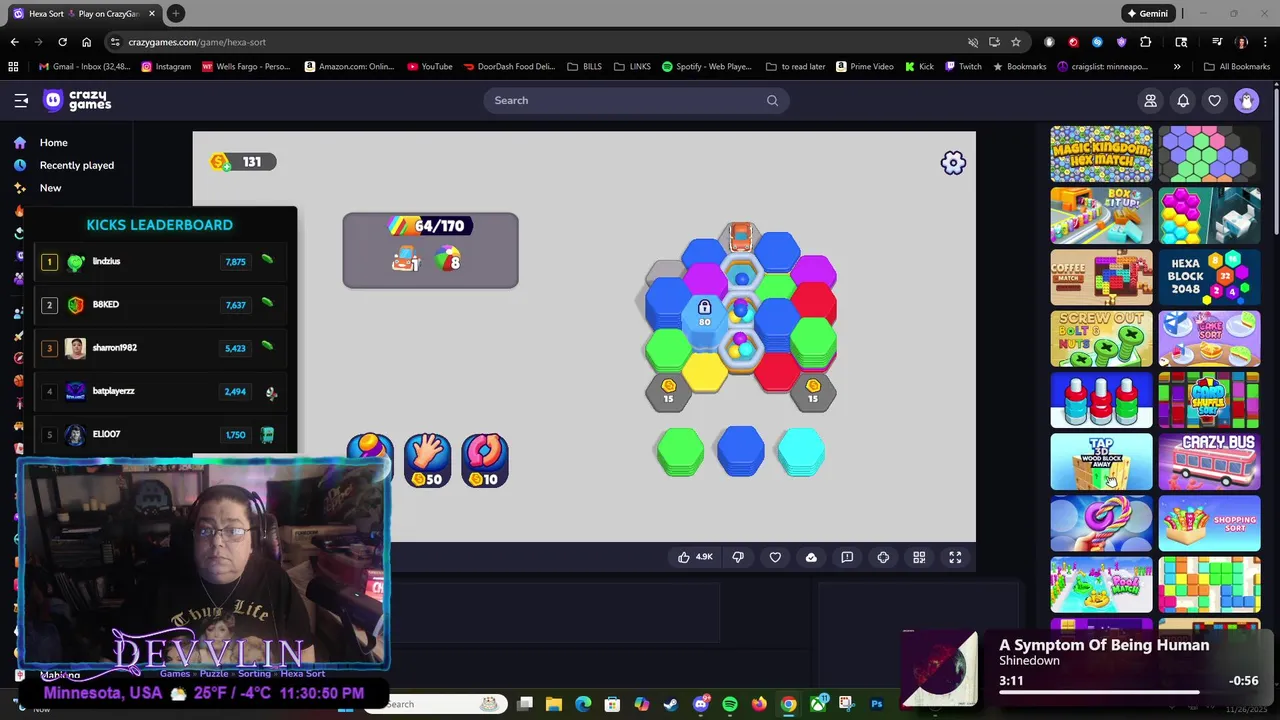Viewport: 1280px width, 720px height.
Task: Open the LINKS bookmark folder
Action: pos(632,67)
